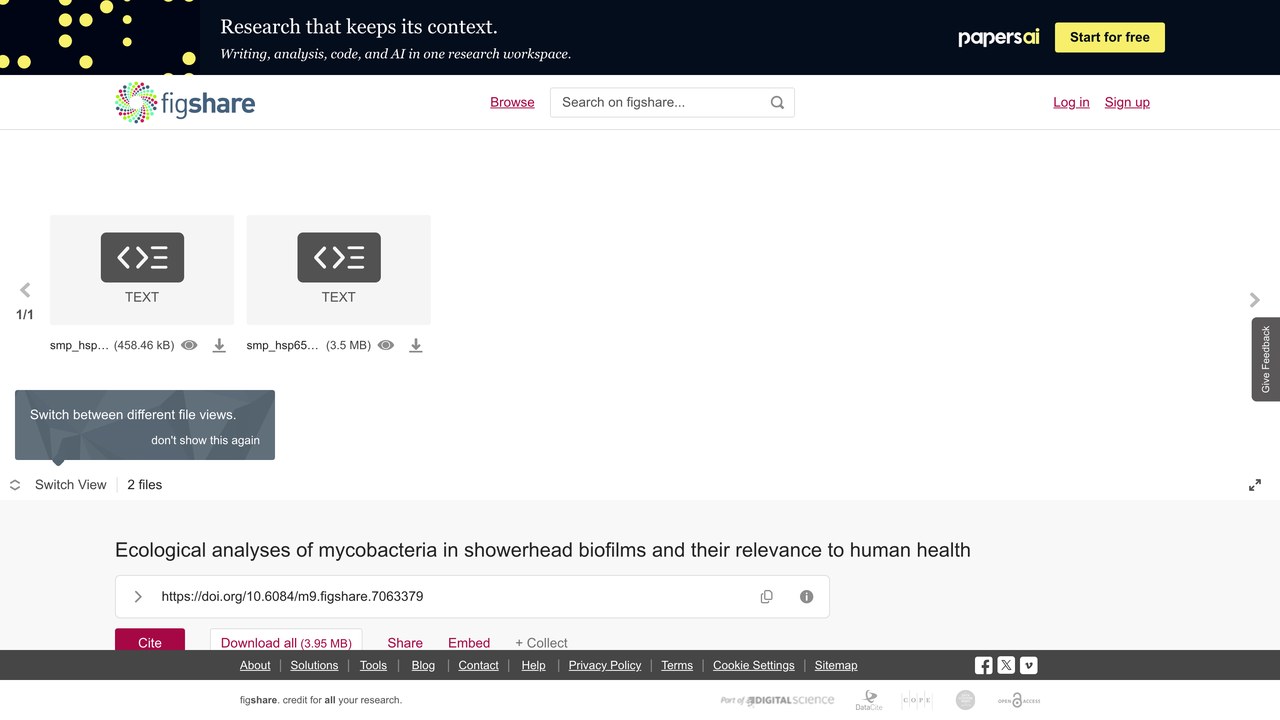
Task: Click the DataCite logo
Action: tap(869, 700)
